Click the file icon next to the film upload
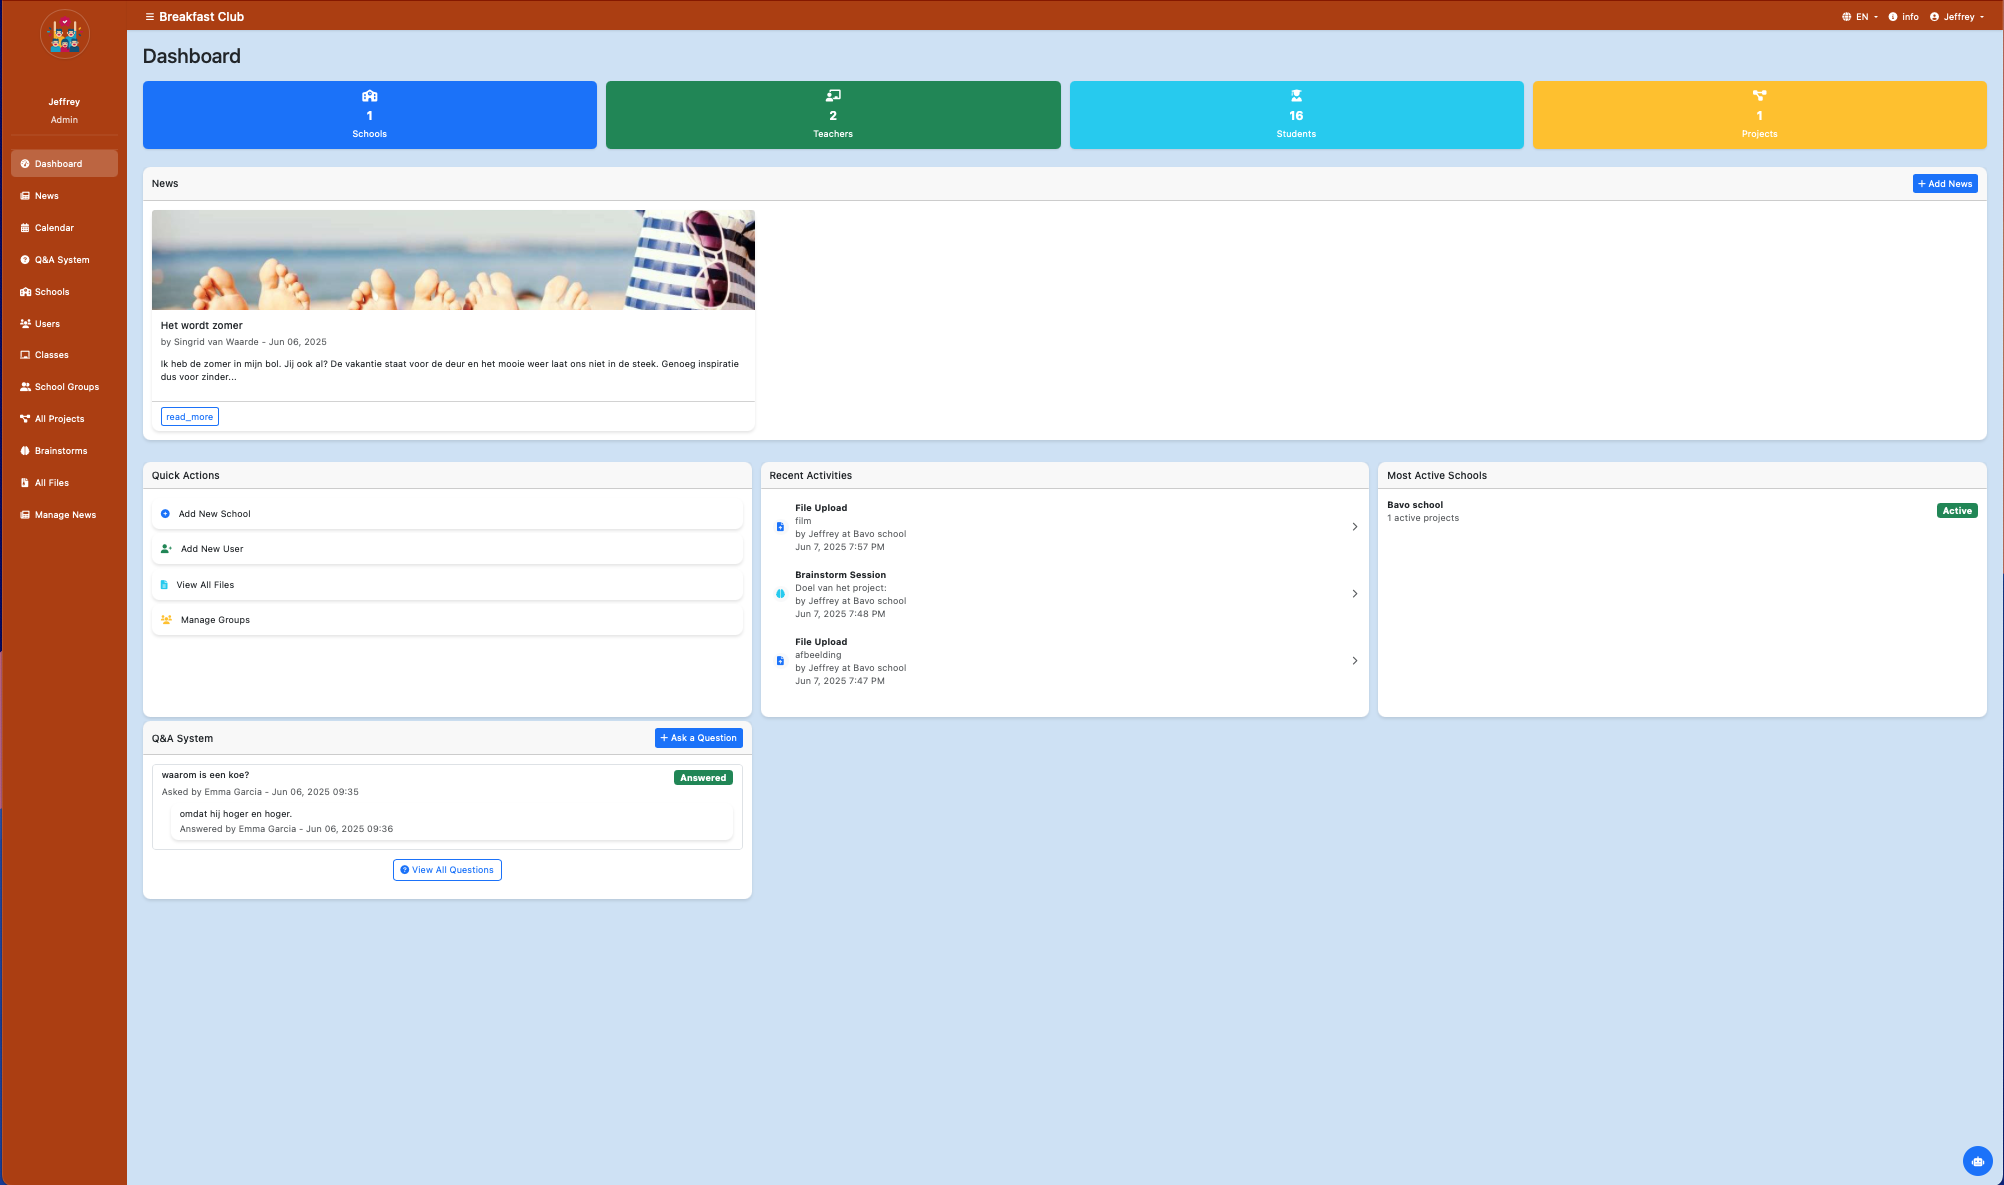Image resolution: width=2004 pixels, height=1185 pixels. coord(780,527)
